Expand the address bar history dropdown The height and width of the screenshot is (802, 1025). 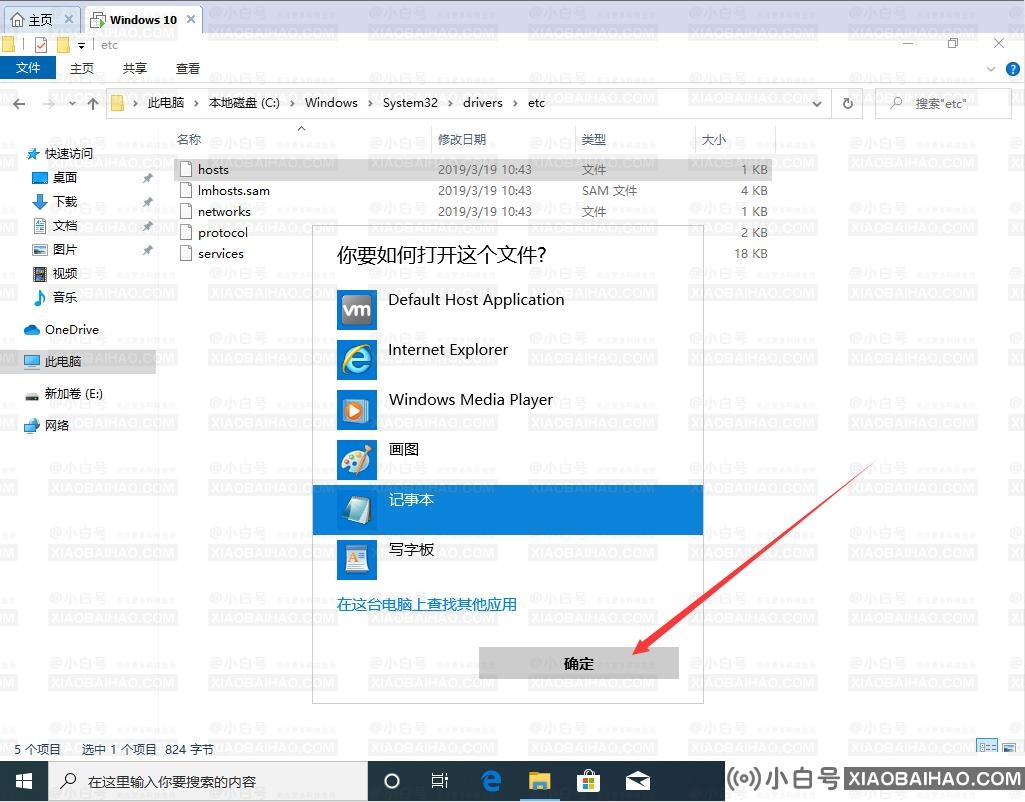817,103
